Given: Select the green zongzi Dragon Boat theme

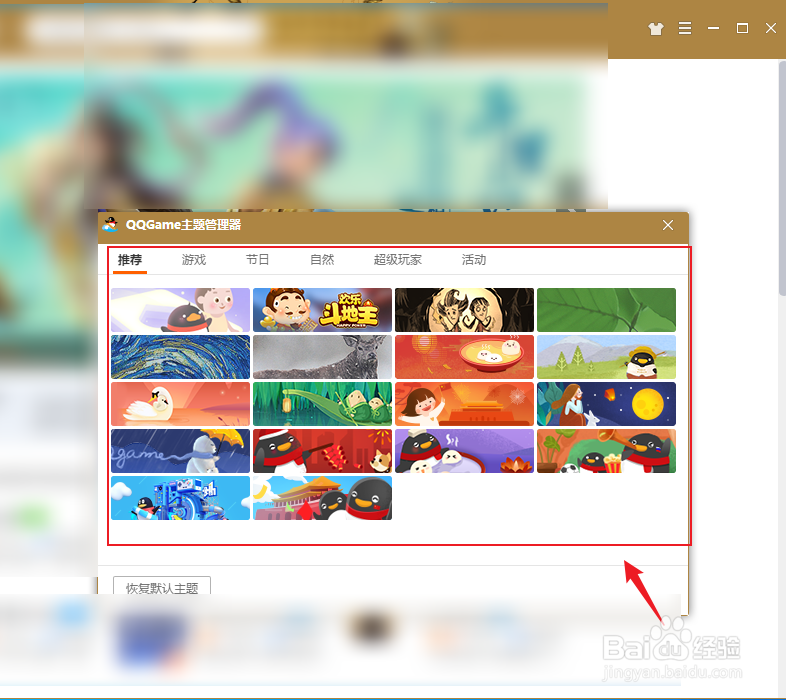Looking at the screenshot, I should click(x=322, y=404).
